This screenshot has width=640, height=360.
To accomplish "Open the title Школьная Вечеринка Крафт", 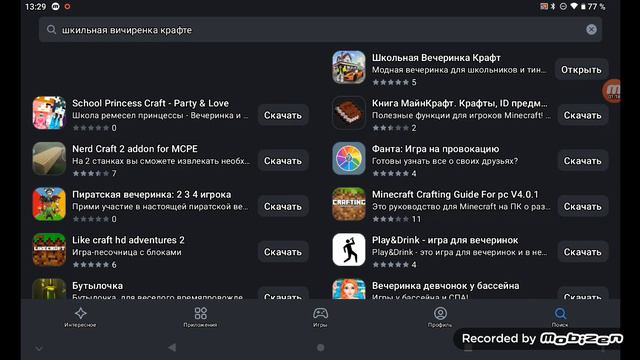I will click(x=436, y=58).
